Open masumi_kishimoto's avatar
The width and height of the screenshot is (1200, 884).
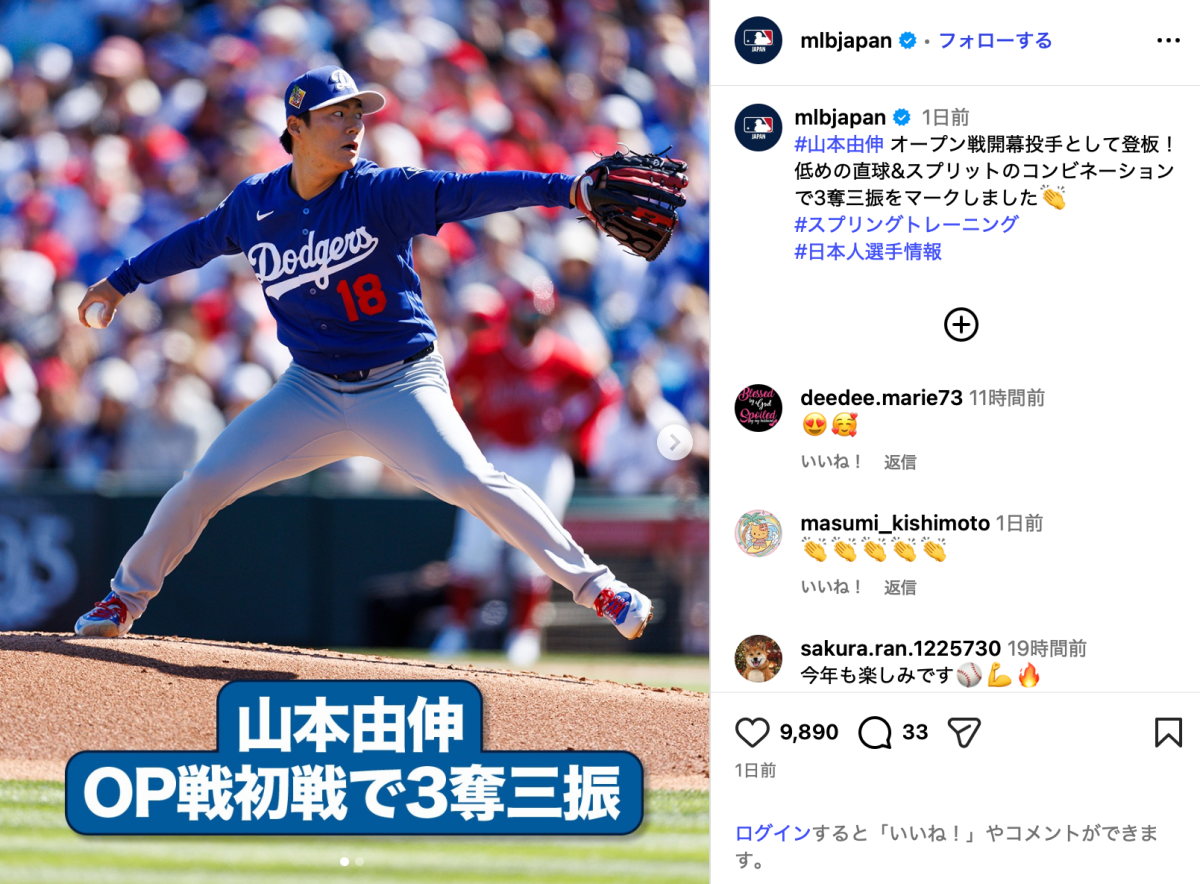pyautogui.click(x=758, y=533)
